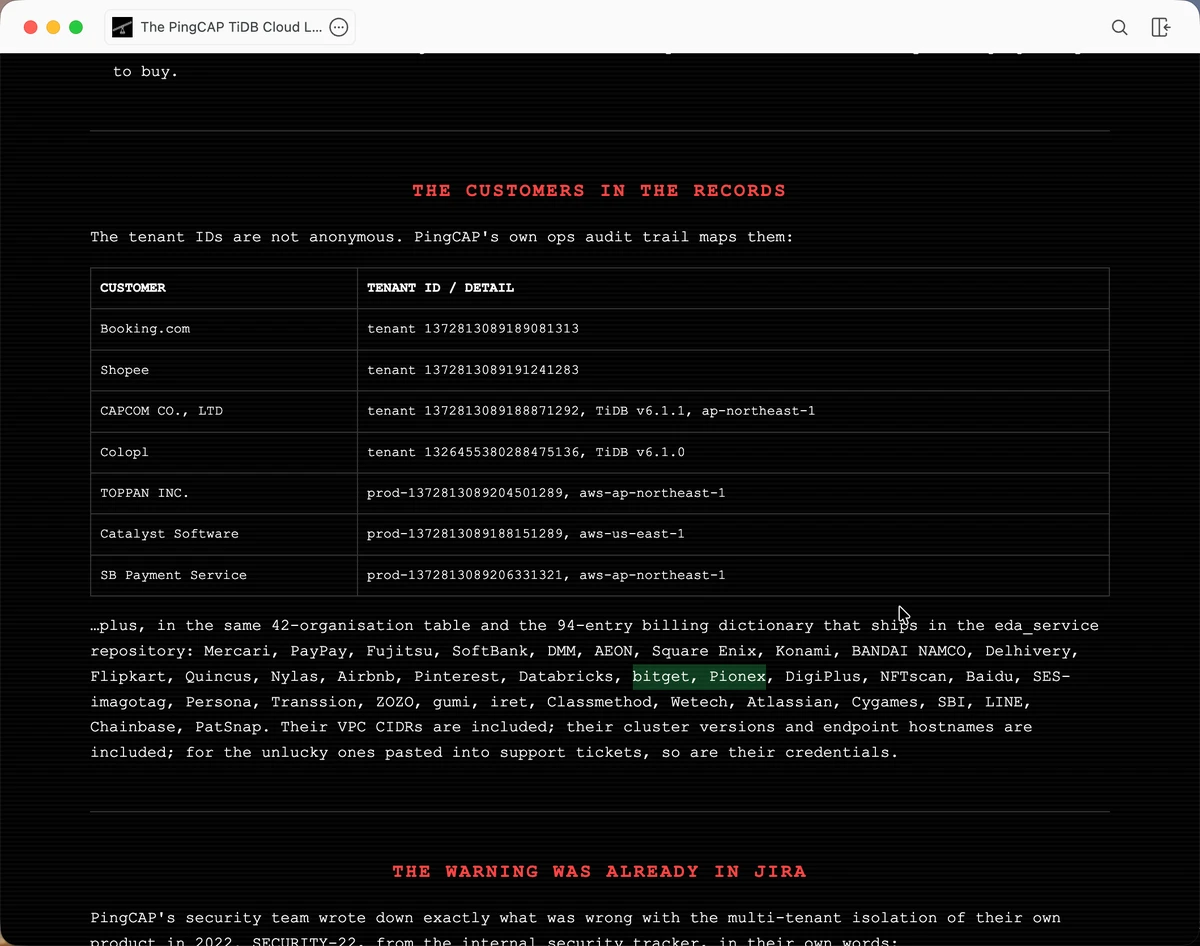Select the Colopl customer cell
This screenshot has width=1200, height=946.
[224, 452]
